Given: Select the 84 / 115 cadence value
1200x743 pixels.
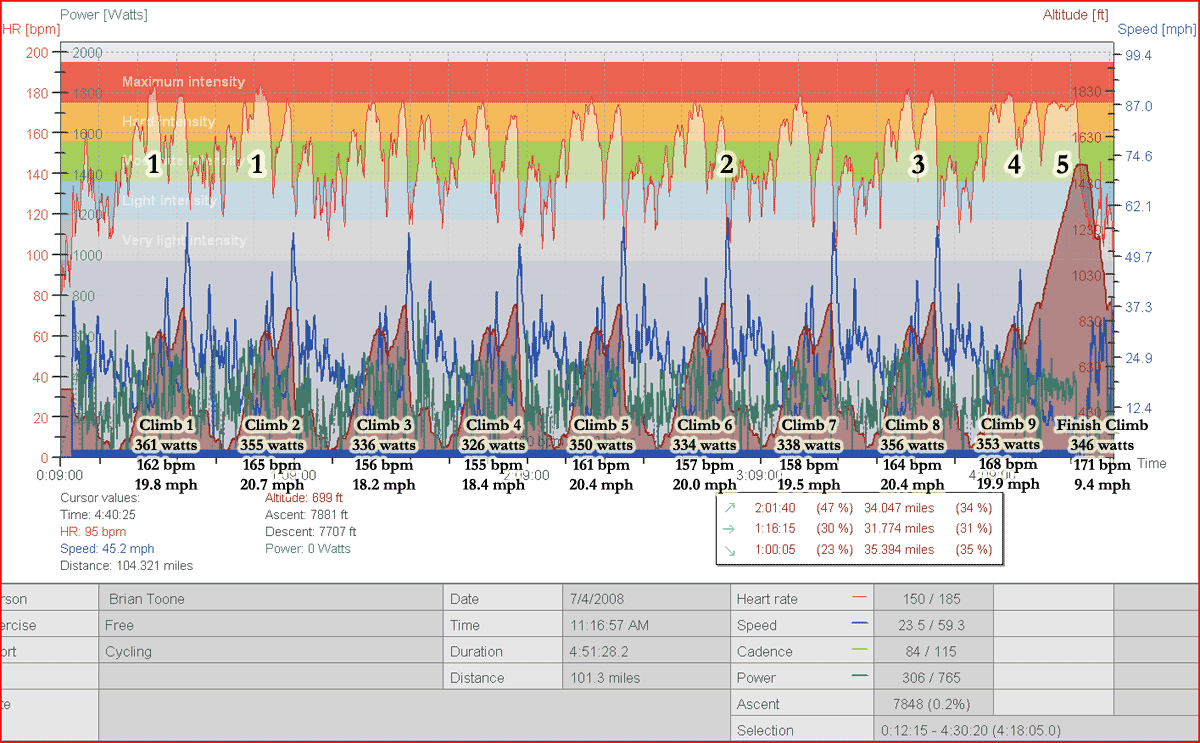Looking at the screenshot, I should 932,651.
